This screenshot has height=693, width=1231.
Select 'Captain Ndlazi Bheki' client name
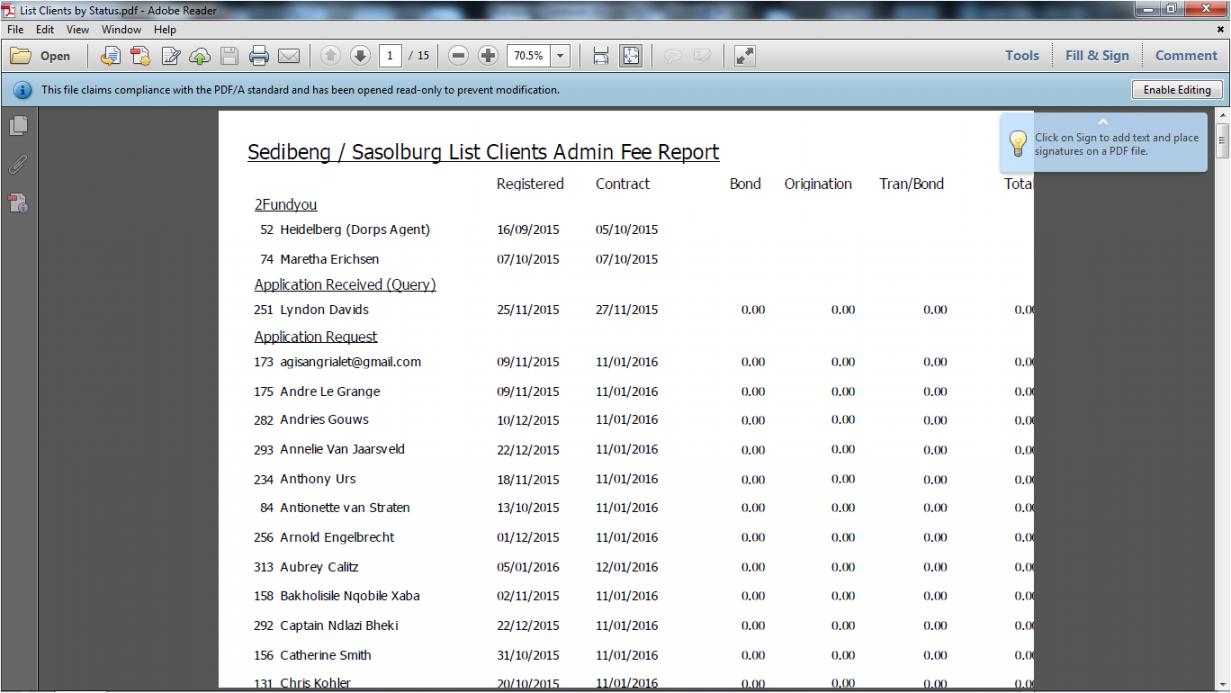pyautogui.click(x=339, y=626)
